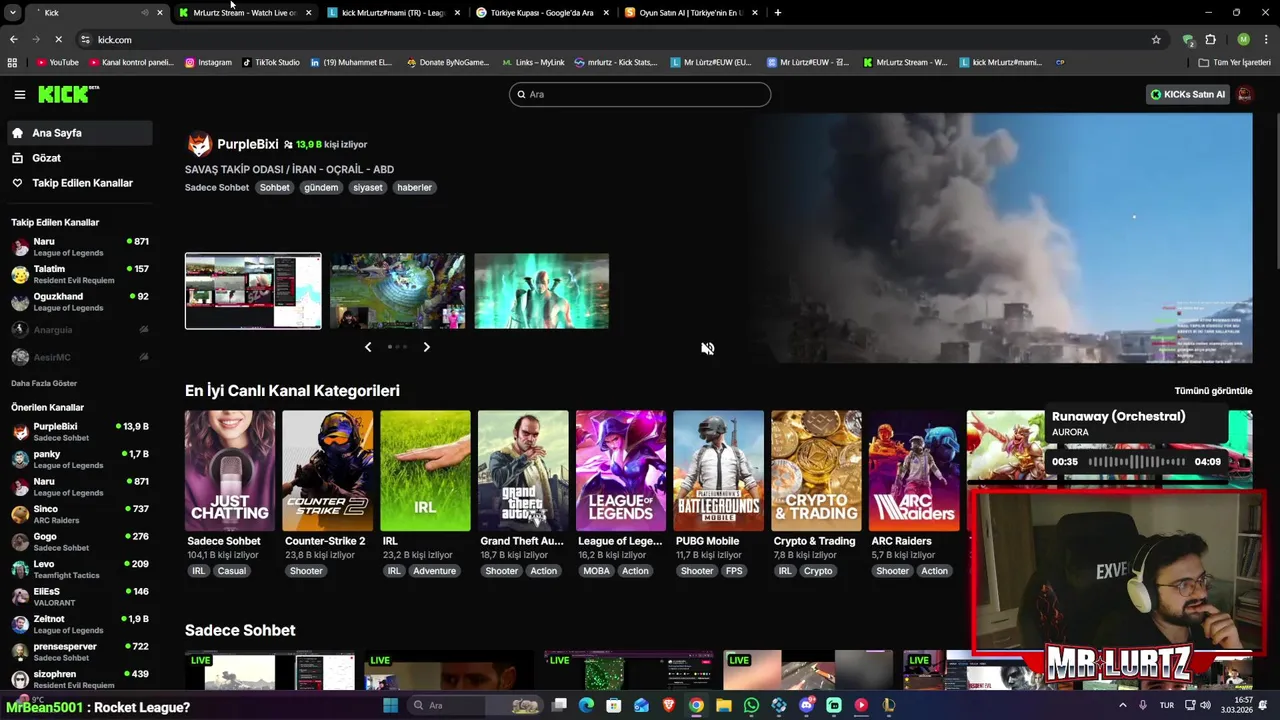Image resolution: width=1280 pixels, height=720 pixels.
Task: Click the Kick search field
Action: tap(640, 94)
